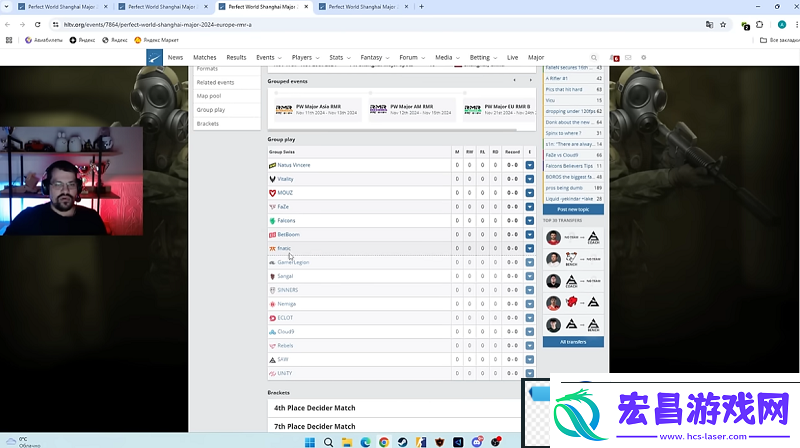Image resolution: width=800 pixels, height=448 pixels.
Task: Open the green extension with badge 2
Action: 745,25
